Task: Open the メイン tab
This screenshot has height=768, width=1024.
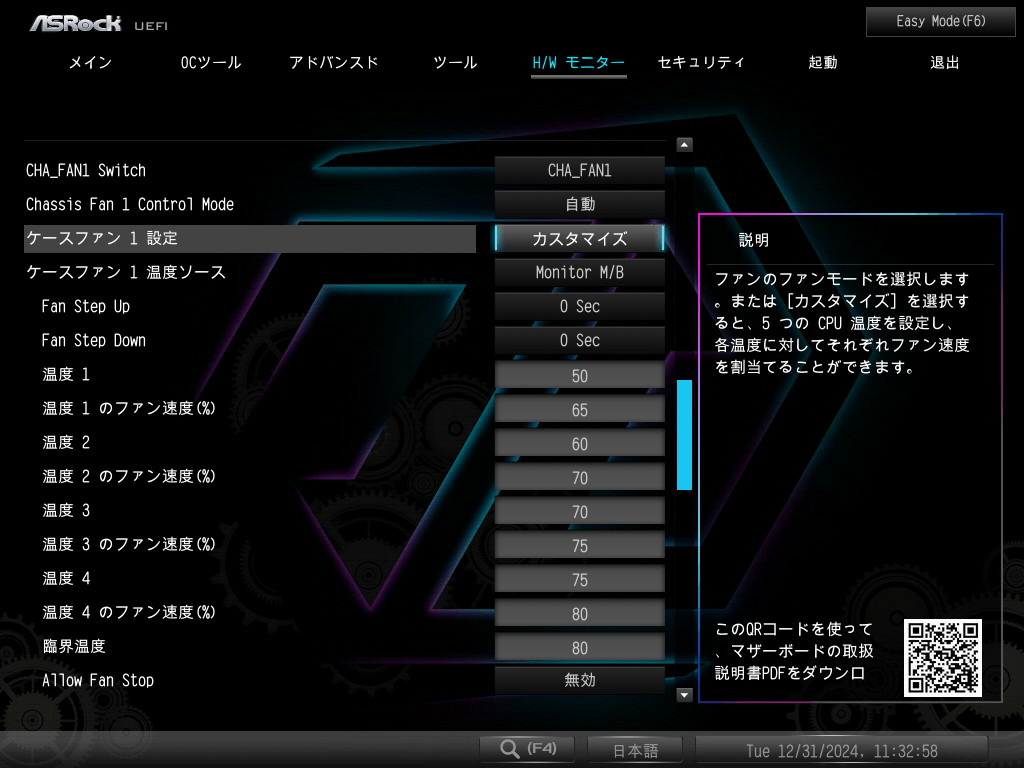Action: (91, 63)
